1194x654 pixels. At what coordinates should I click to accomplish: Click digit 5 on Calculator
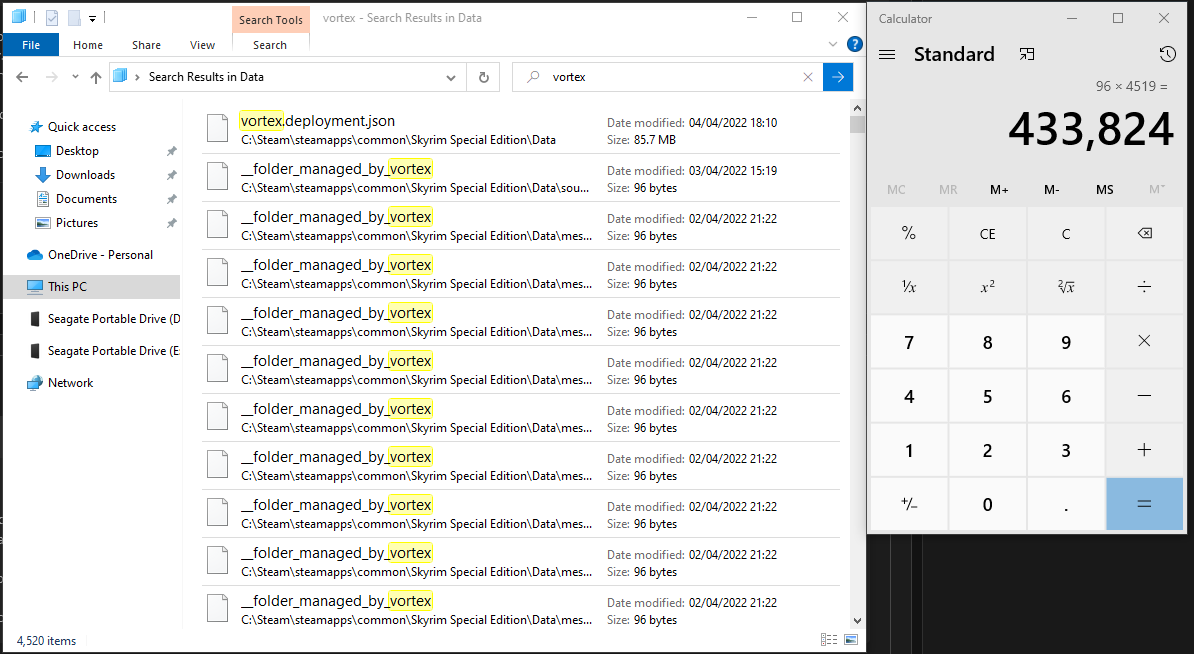987,396
